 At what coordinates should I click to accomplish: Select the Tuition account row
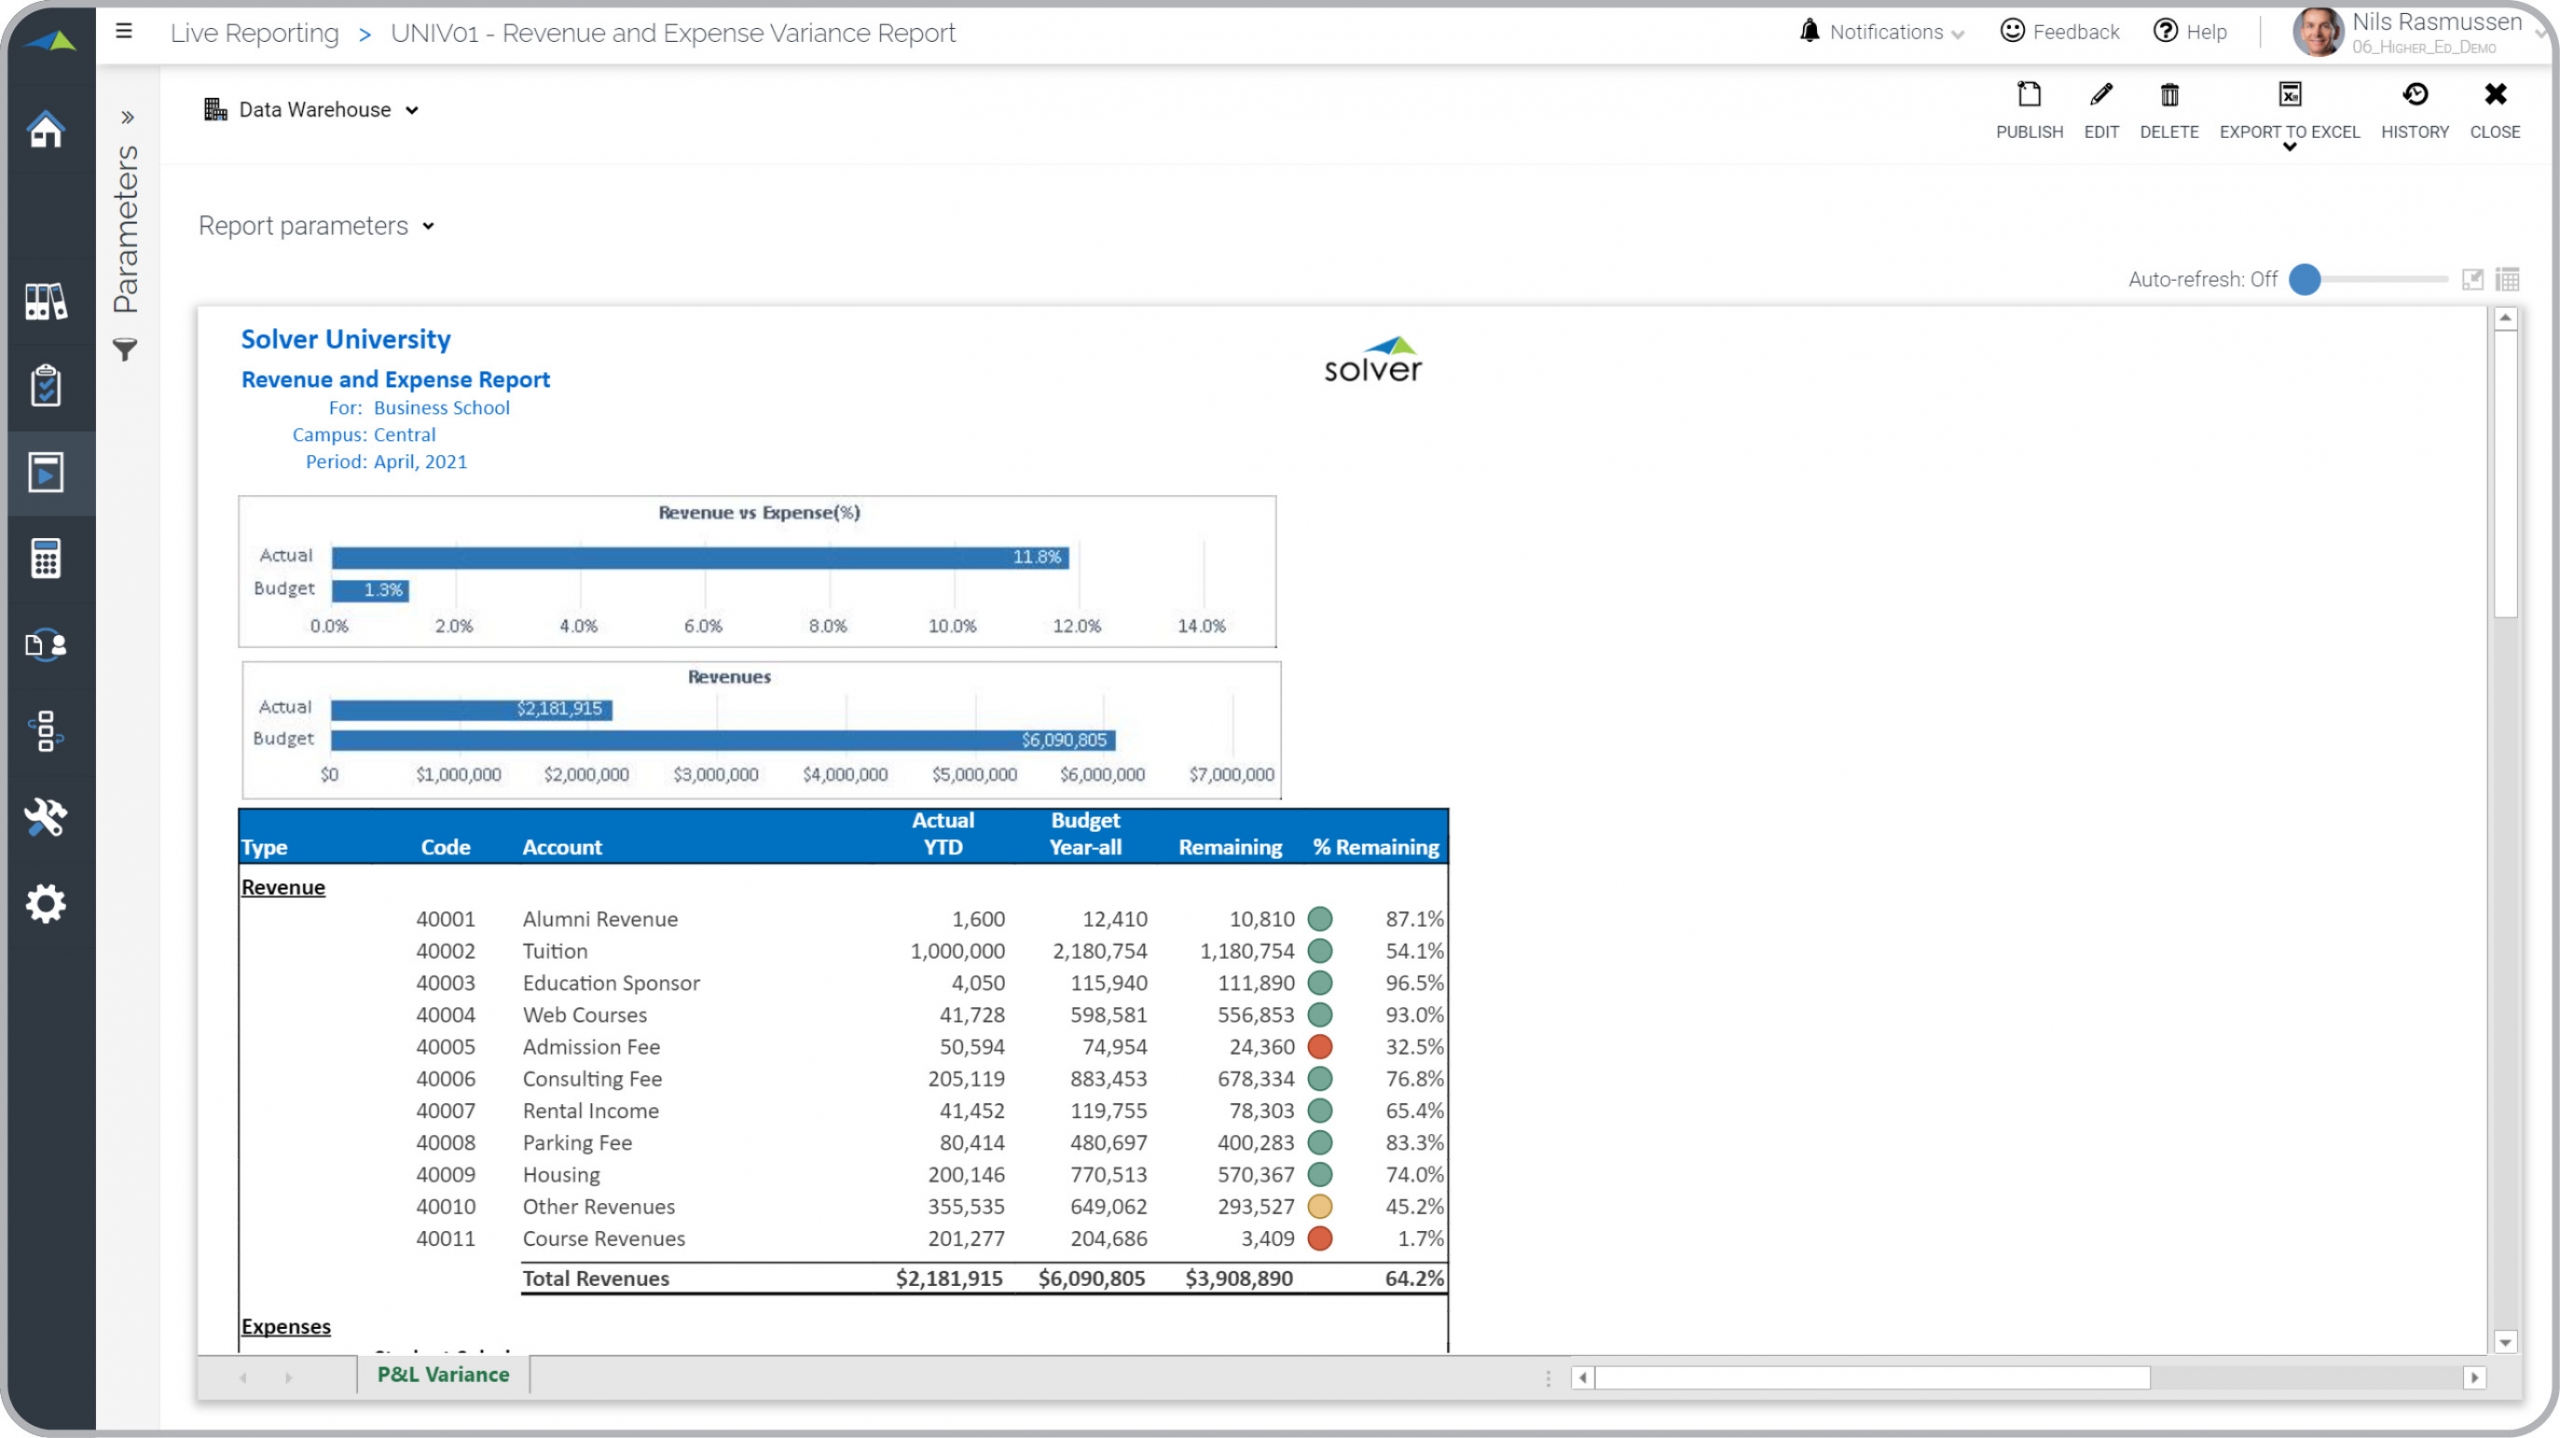[843, 951]
